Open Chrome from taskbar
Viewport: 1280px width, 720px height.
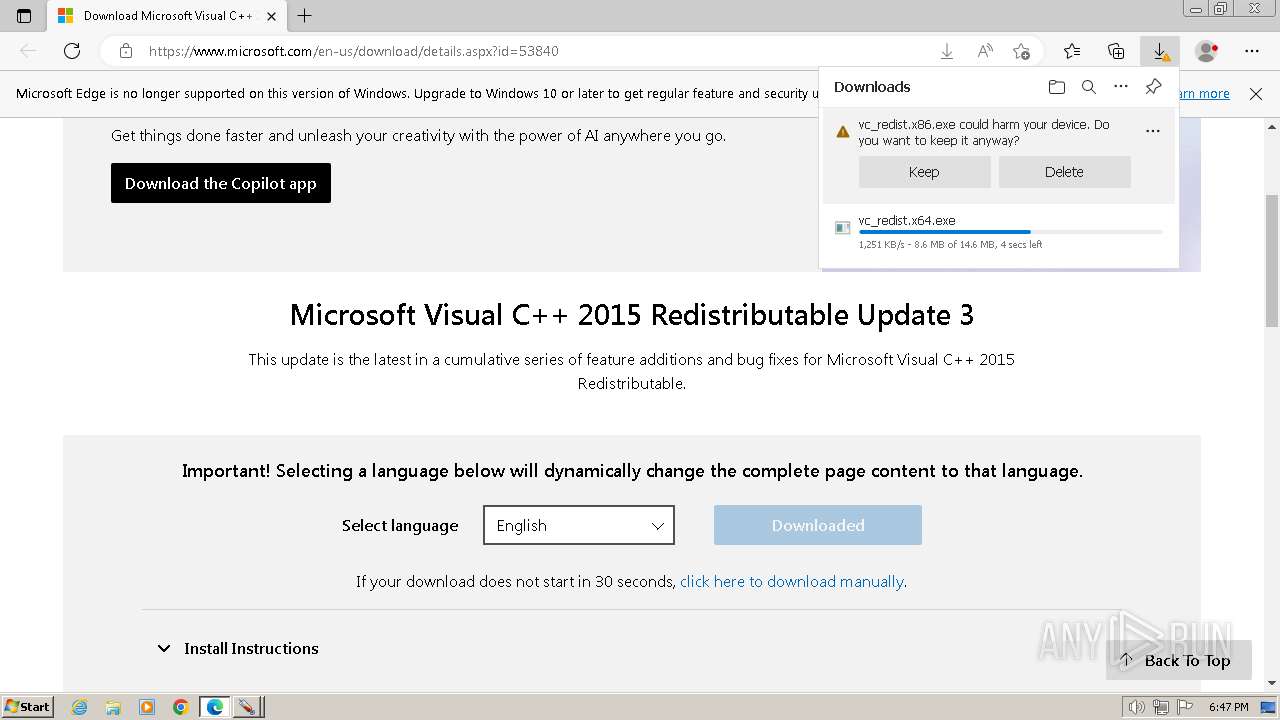tap(180, 707)
